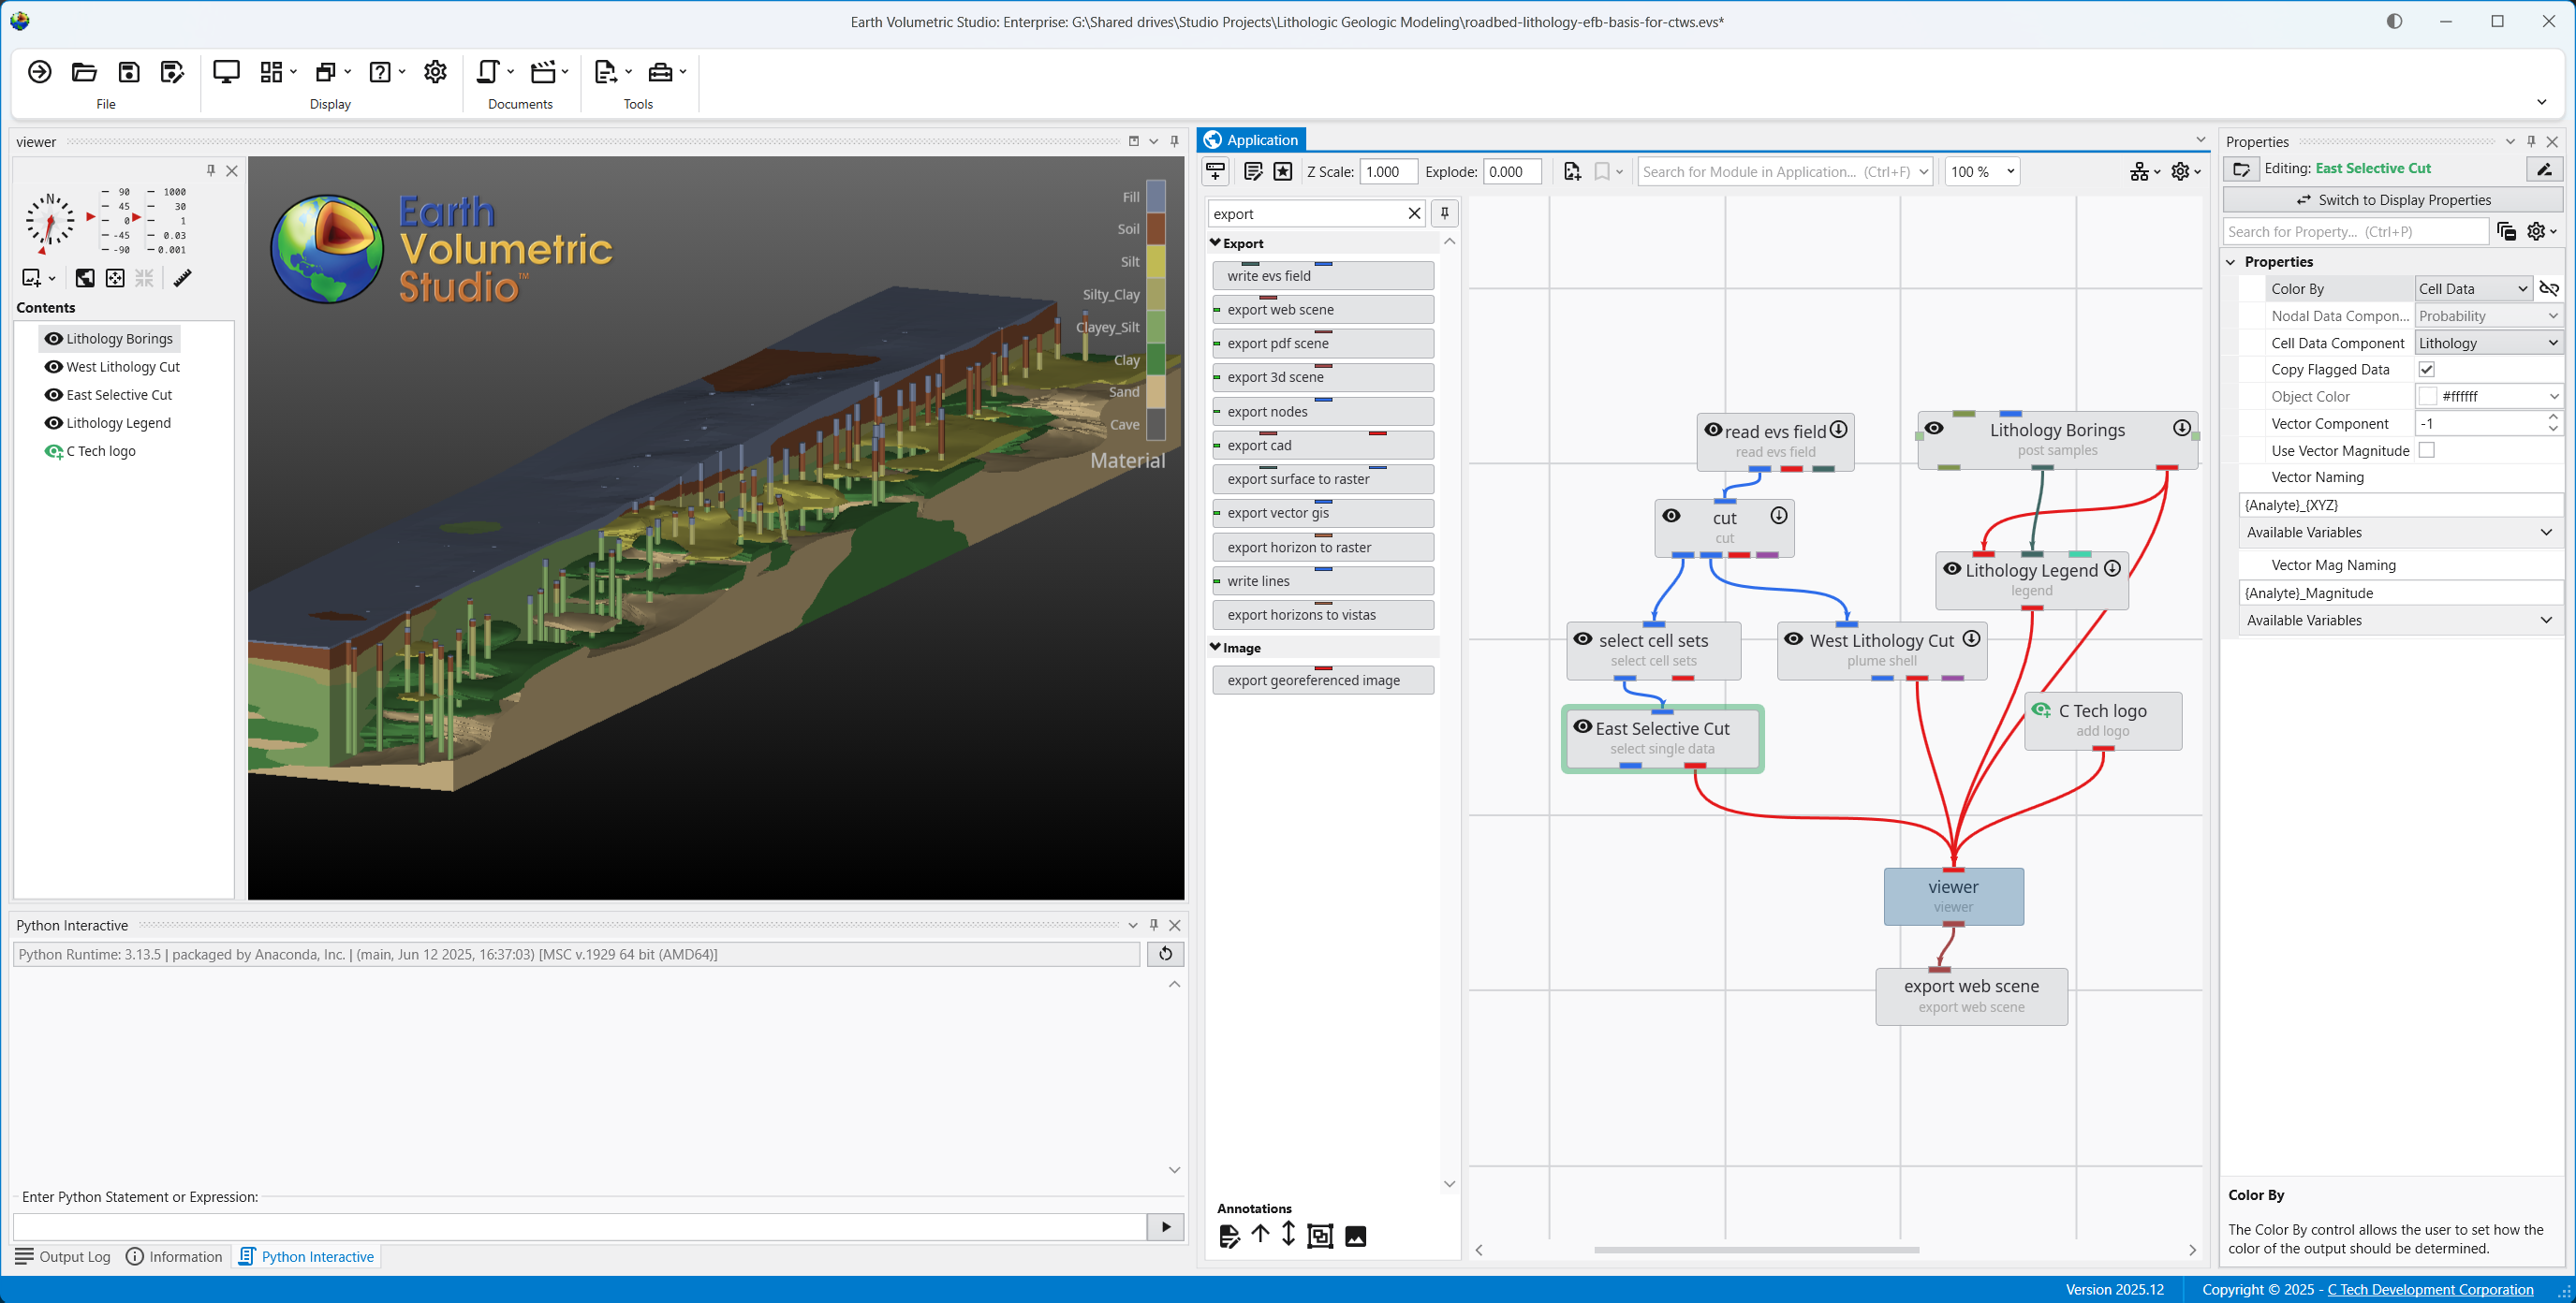Open the Color By dropdown
This screenshot has height=1303, width=2576.
coord(2473,289)
